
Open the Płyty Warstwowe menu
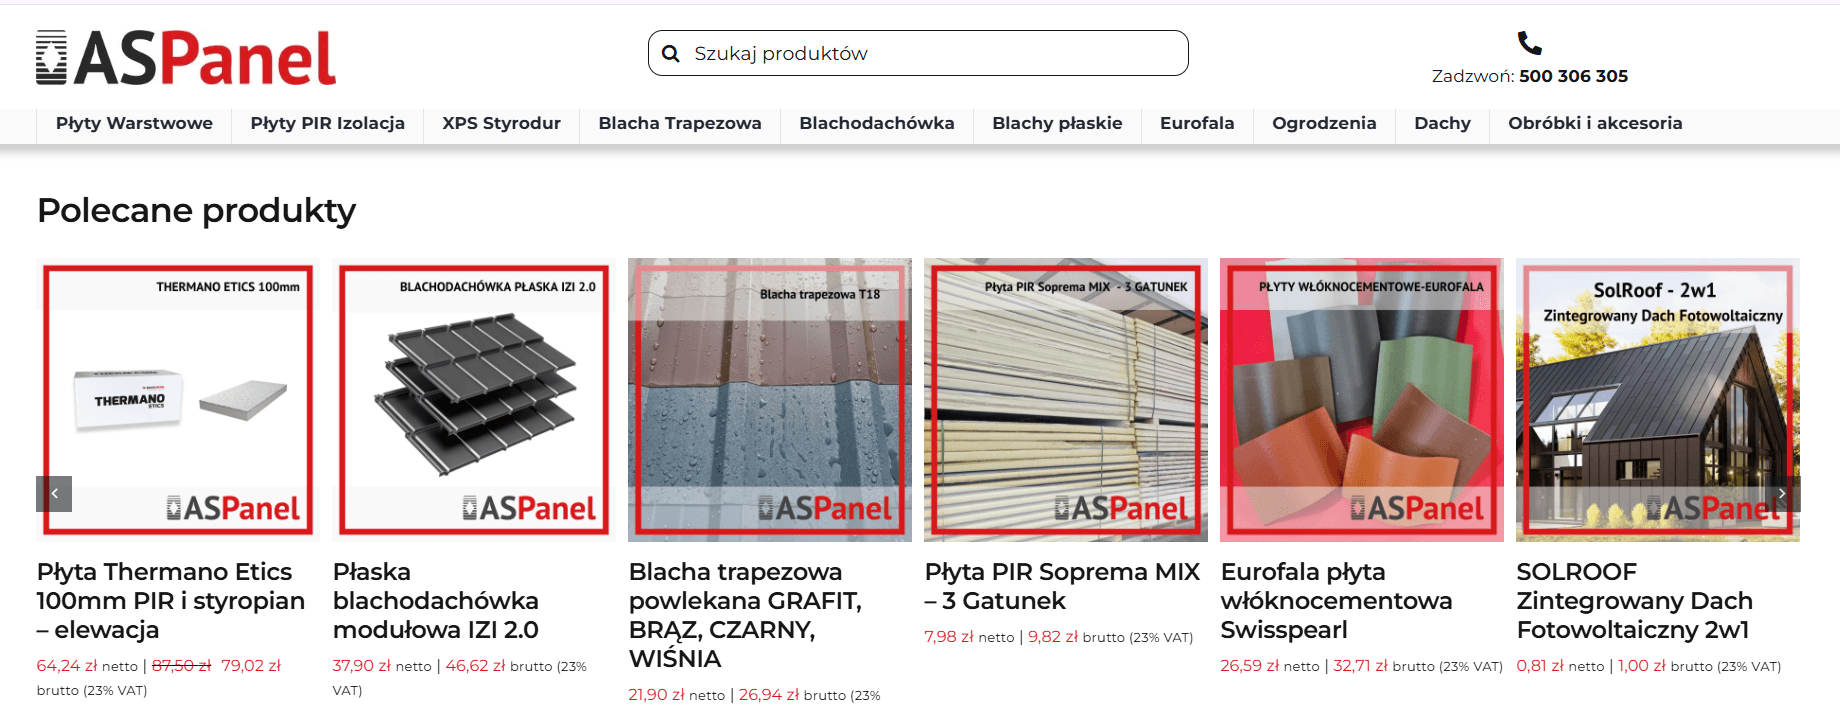coord(134,123)
